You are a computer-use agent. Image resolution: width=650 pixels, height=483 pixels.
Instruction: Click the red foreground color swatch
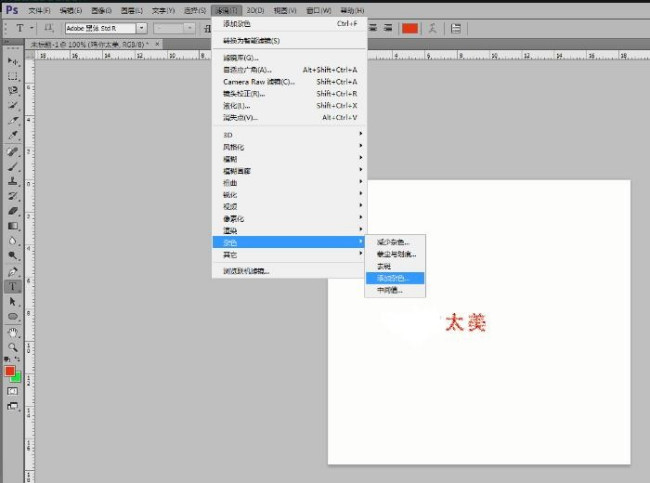click(10, 371)
